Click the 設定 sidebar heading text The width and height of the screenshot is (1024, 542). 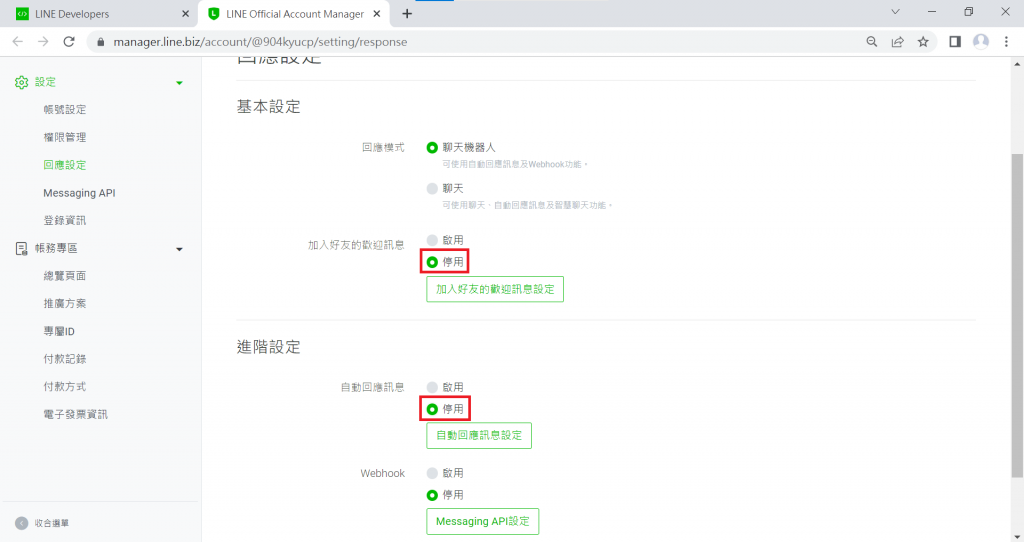click(46, 82)
